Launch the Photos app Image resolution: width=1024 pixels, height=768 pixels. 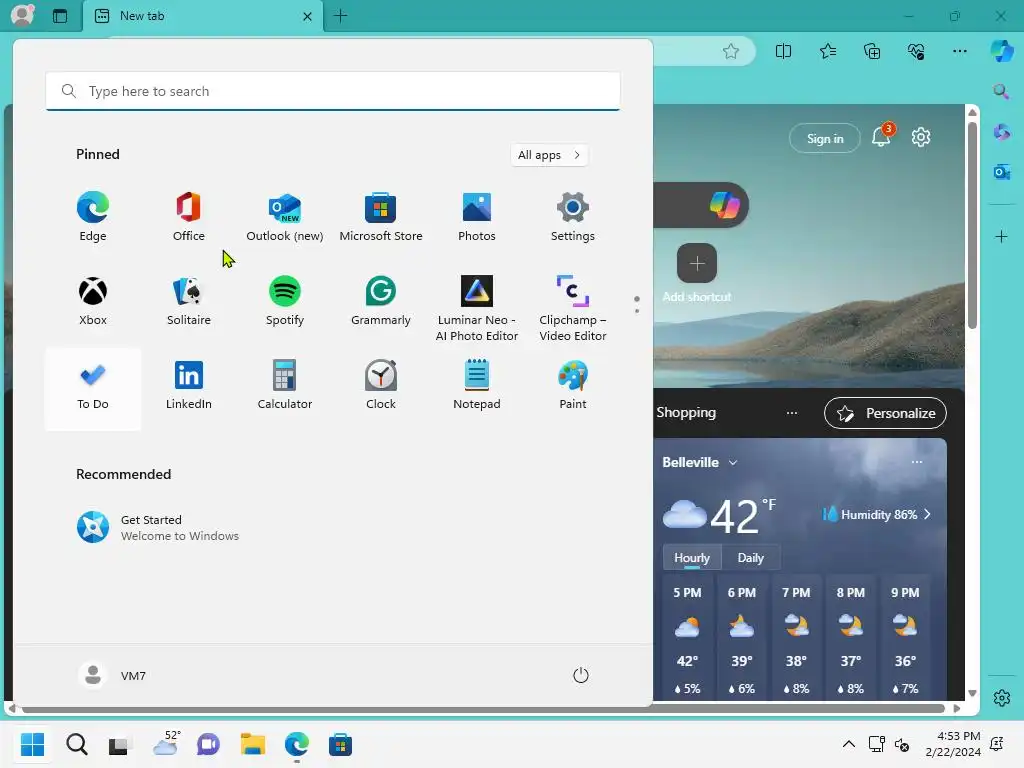coord(477,216)
